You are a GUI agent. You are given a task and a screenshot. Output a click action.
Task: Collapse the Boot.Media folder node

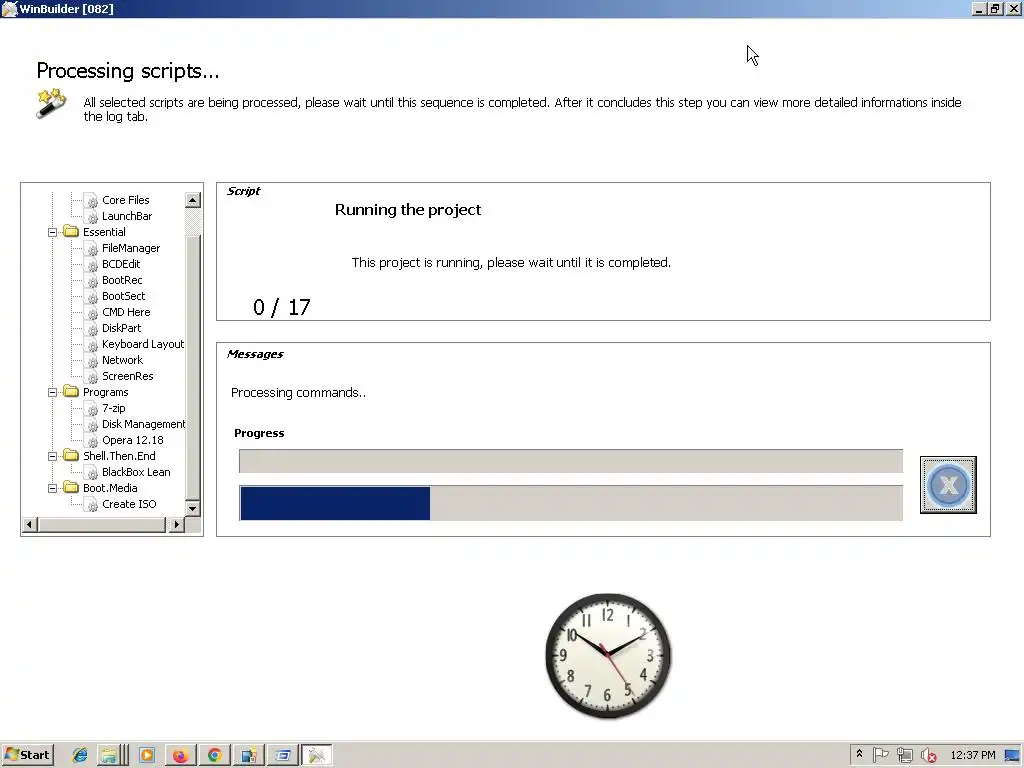tap(52, 488)
